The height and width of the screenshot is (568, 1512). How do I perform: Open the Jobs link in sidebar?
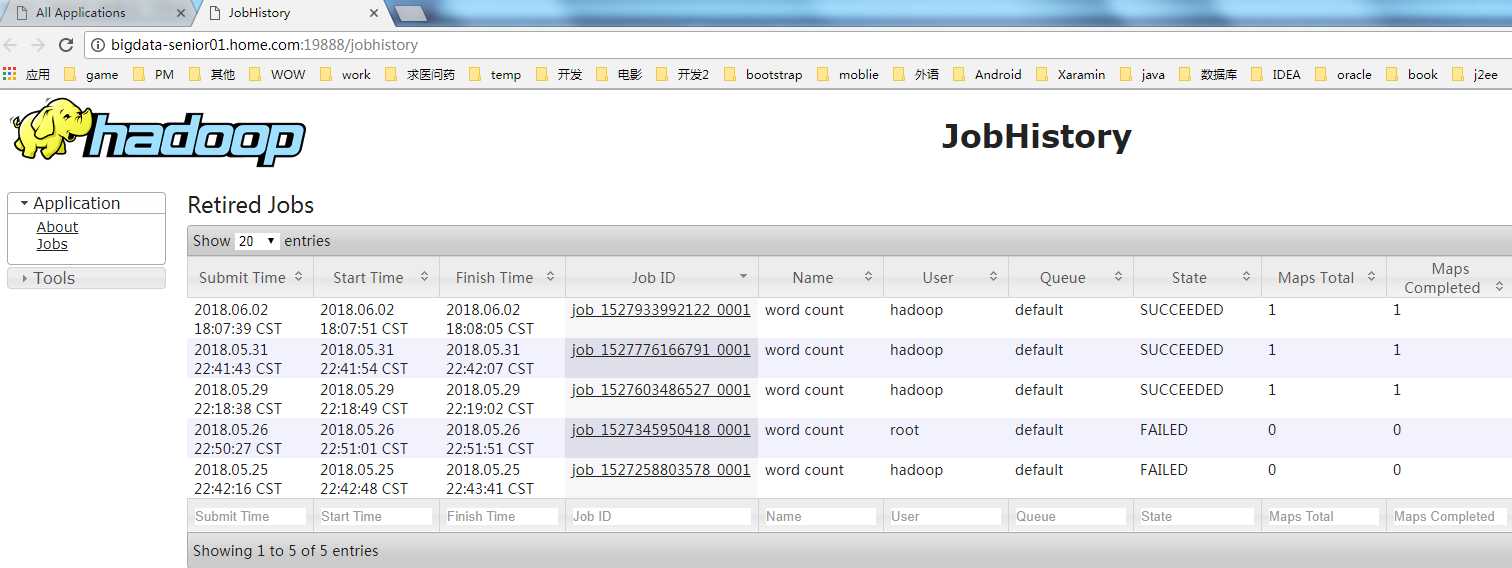(52, 244)
